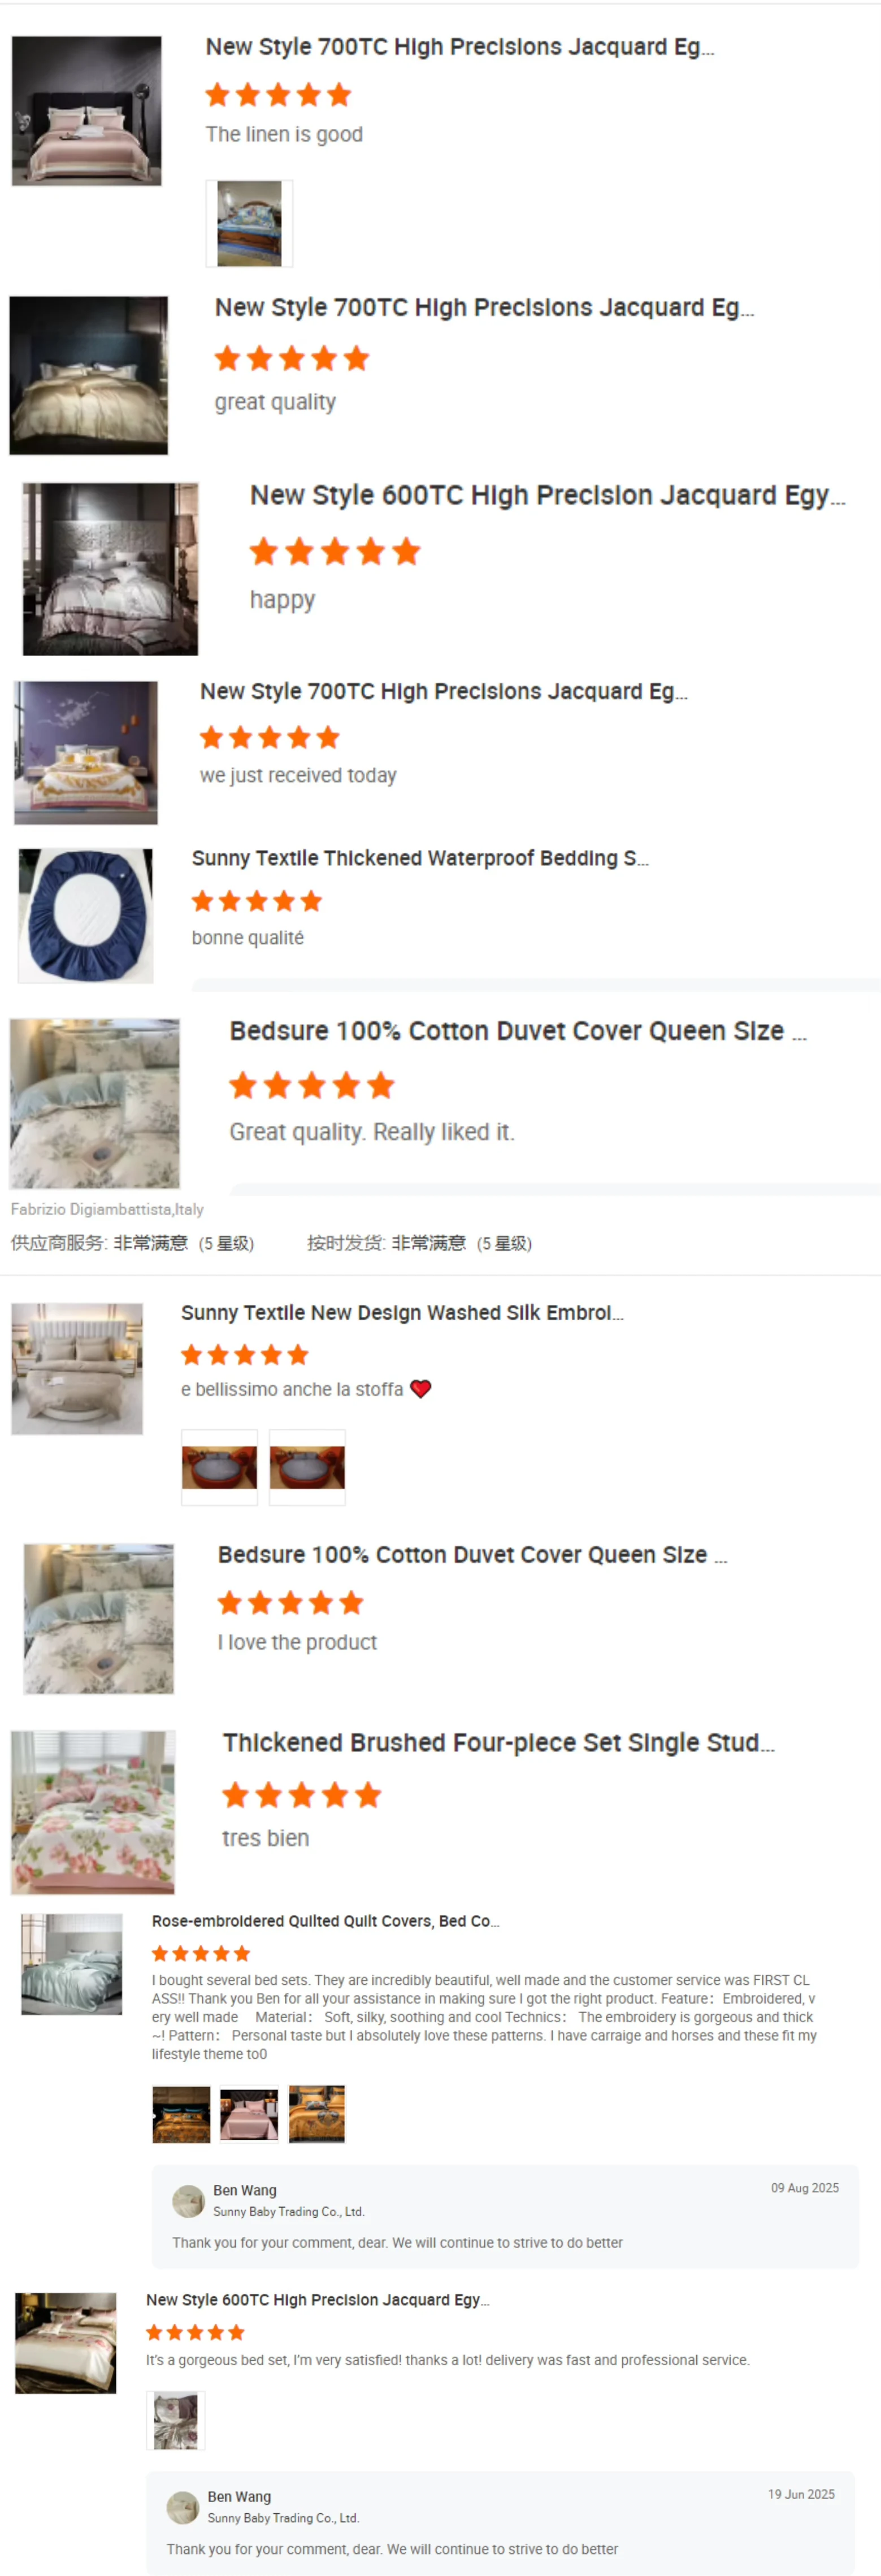The height and width of the screenshot is (2576, 881).
Task: Open the photo under the "gorgeous bed set" review
Action: (x=176, y=2420)
